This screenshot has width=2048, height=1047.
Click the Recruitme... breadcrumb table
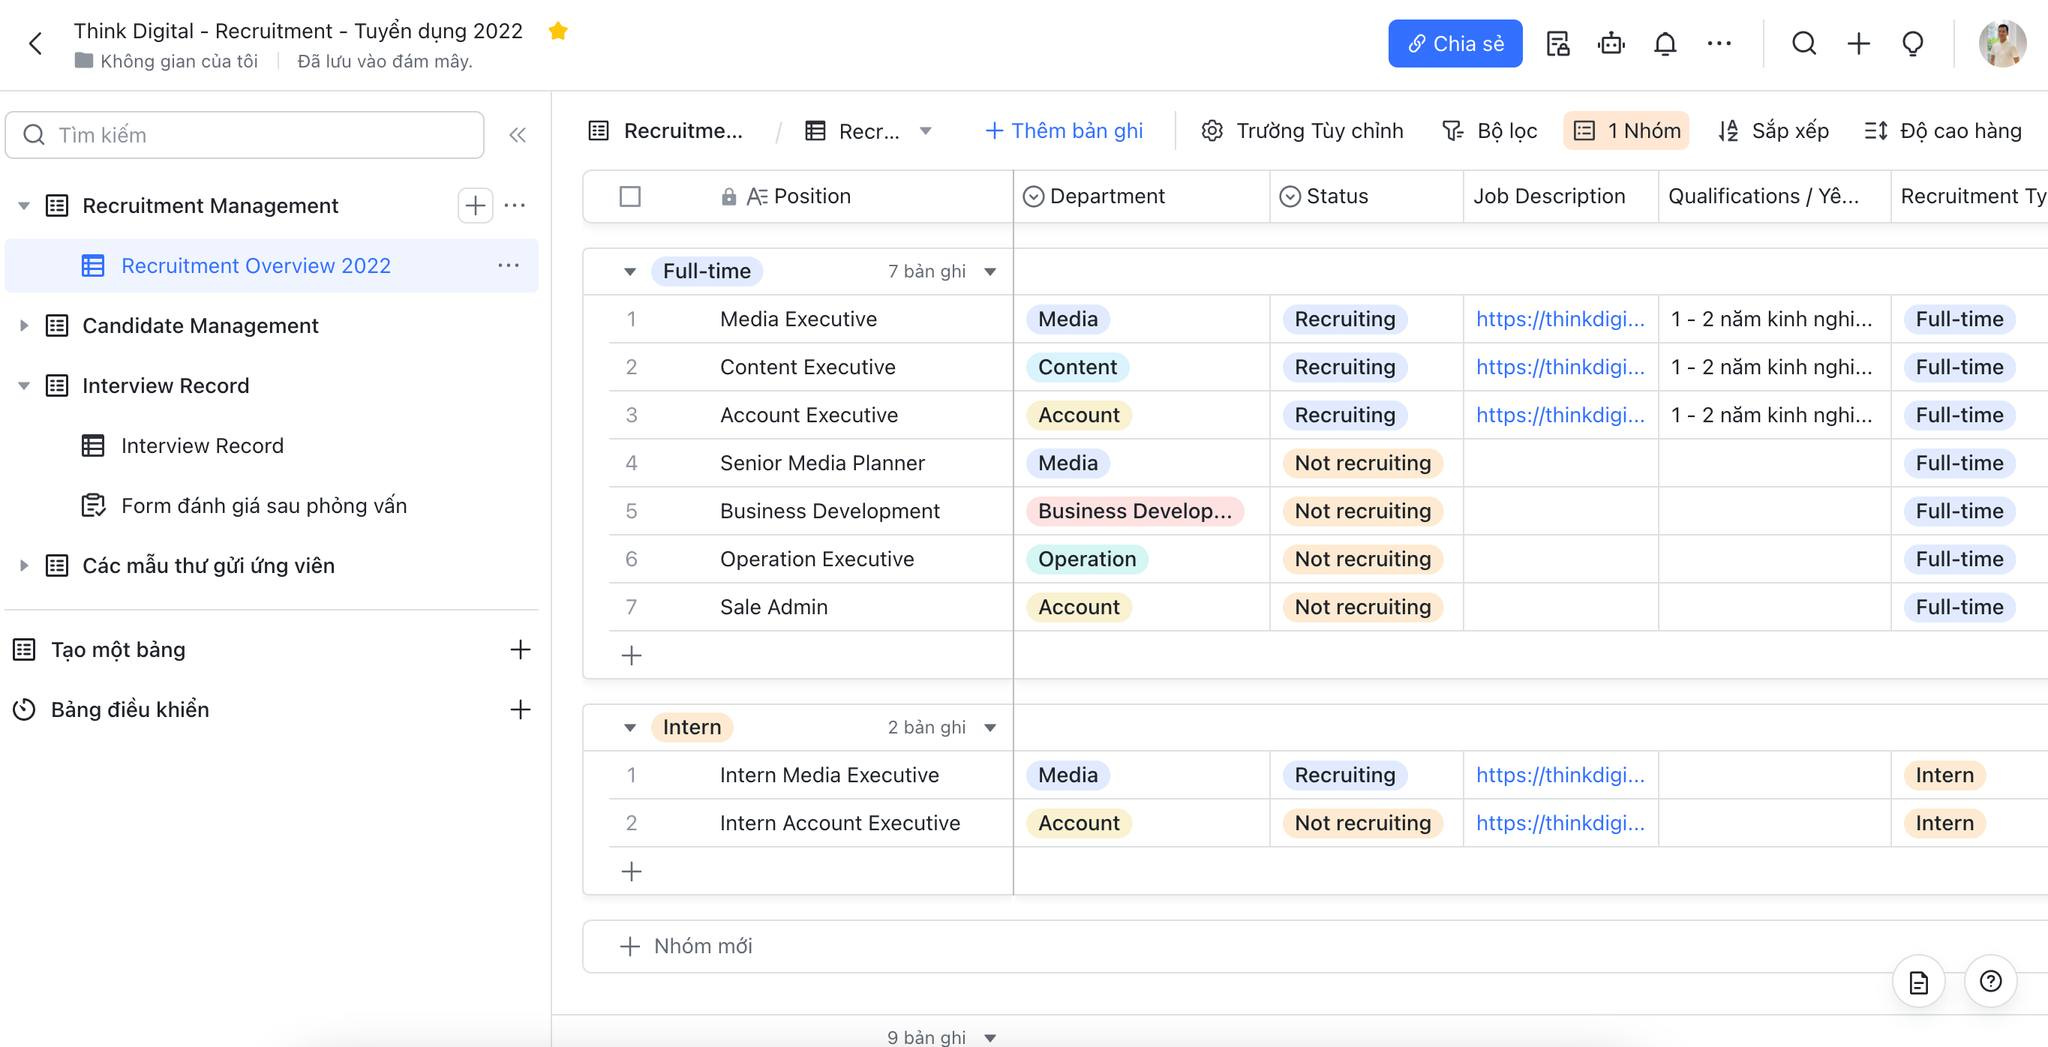pyautogui.click(x=666, y=131)
